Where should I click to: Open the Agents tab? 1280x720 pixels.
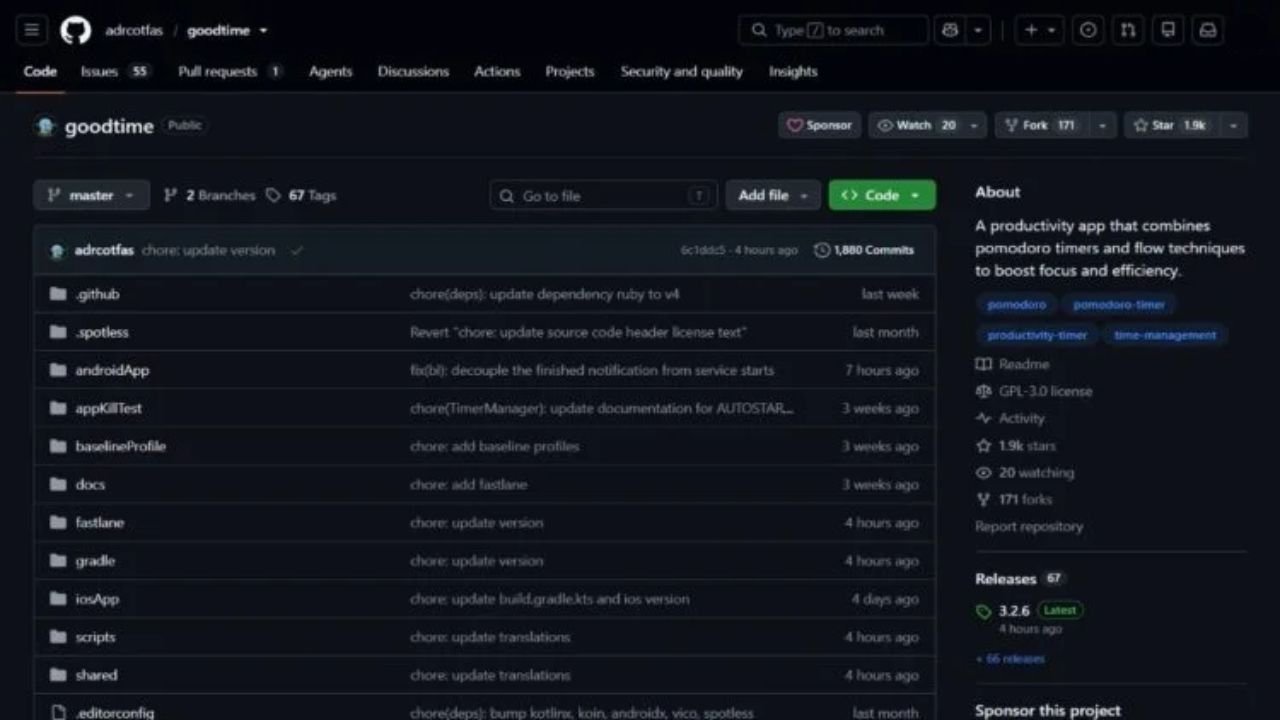coord(331,71)
